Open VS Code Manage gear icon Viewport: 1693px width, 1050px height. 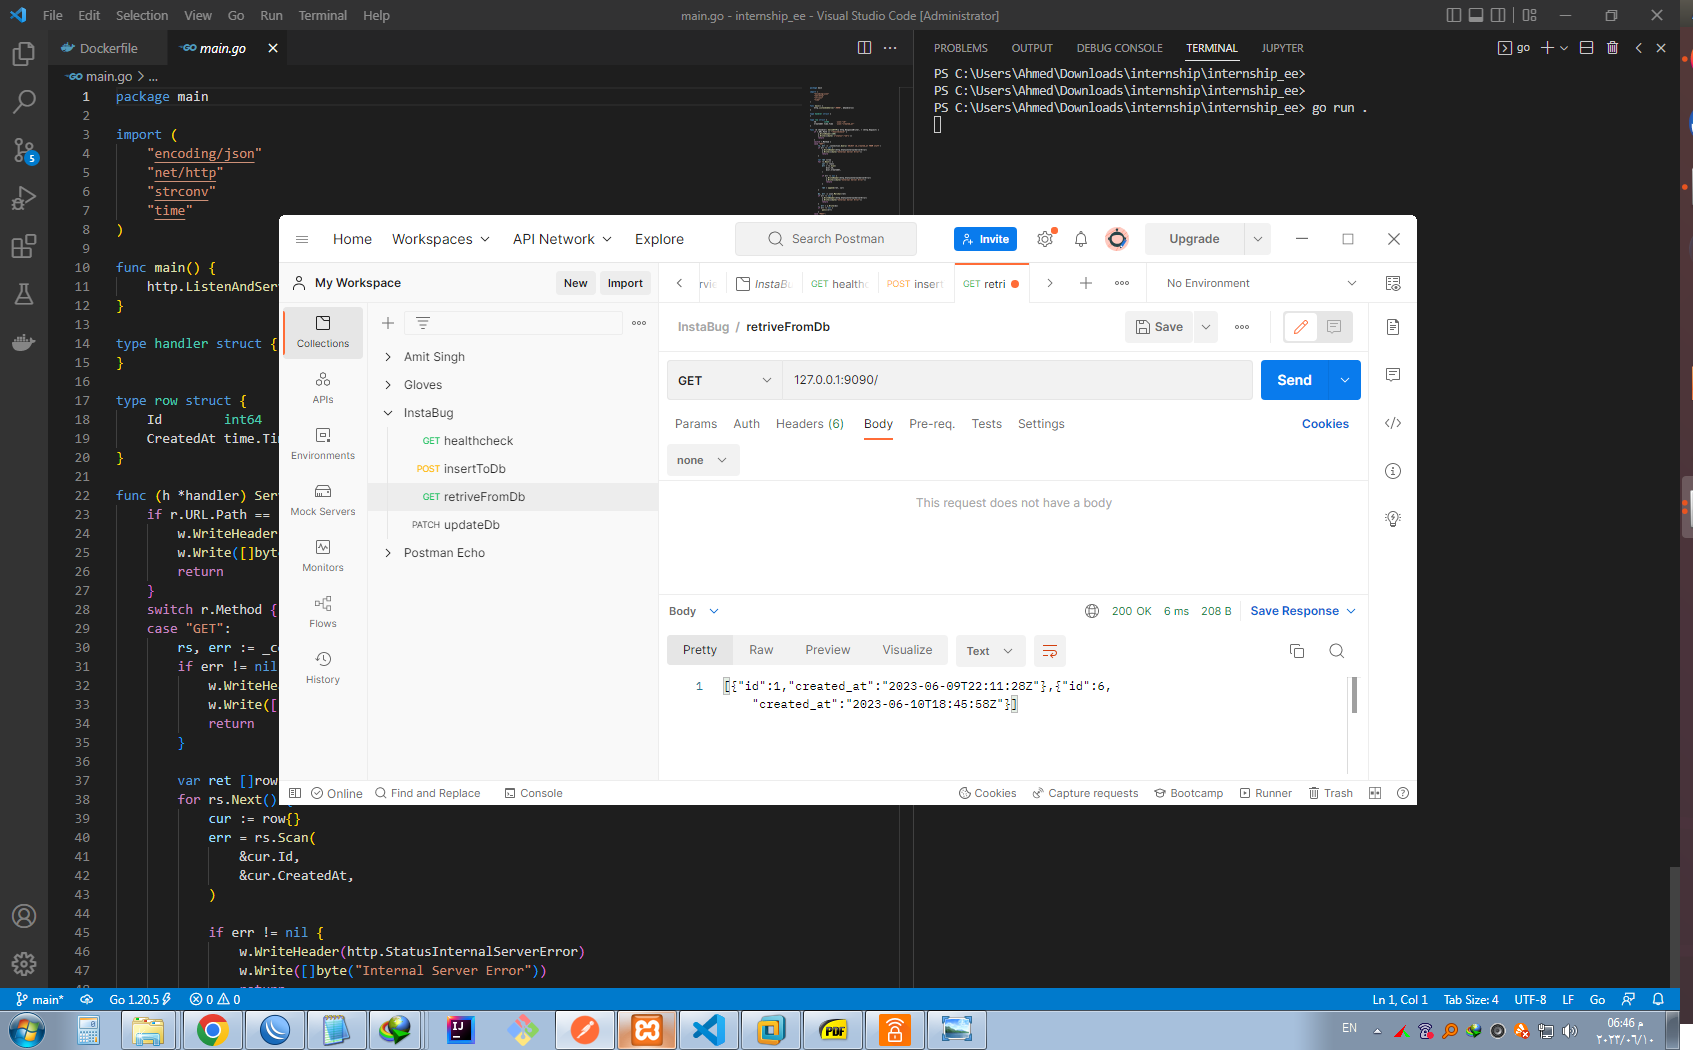(x=24, y=964)
